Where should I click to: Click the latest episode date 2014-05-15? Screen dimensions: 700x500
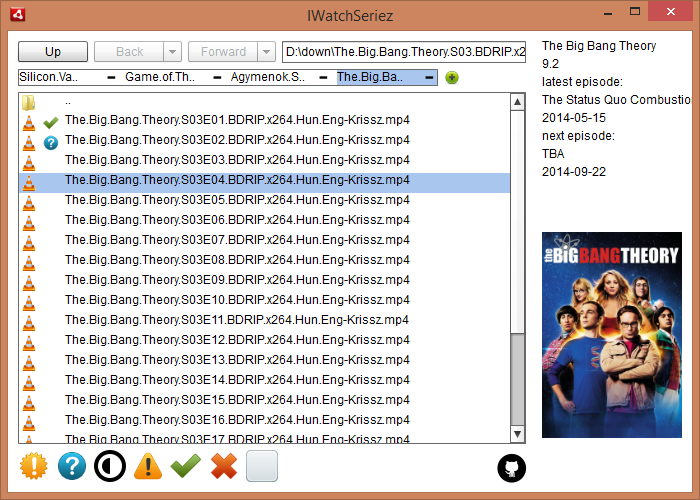coord(574,118)
